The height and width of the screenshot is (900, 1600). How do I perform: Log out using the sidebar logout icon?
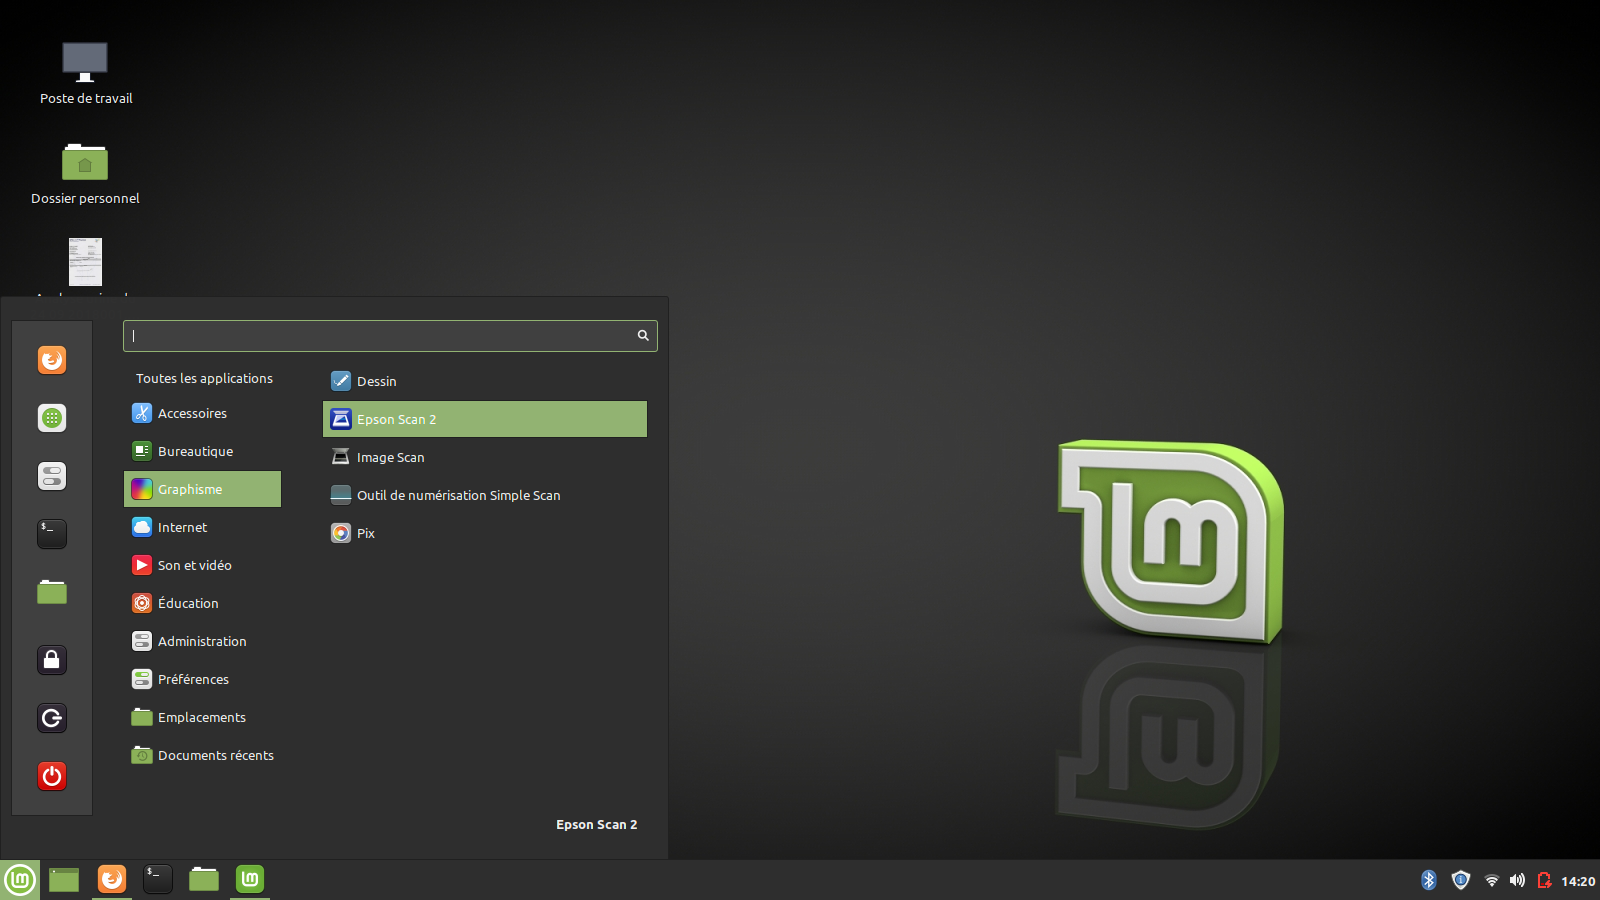(52, 718)
